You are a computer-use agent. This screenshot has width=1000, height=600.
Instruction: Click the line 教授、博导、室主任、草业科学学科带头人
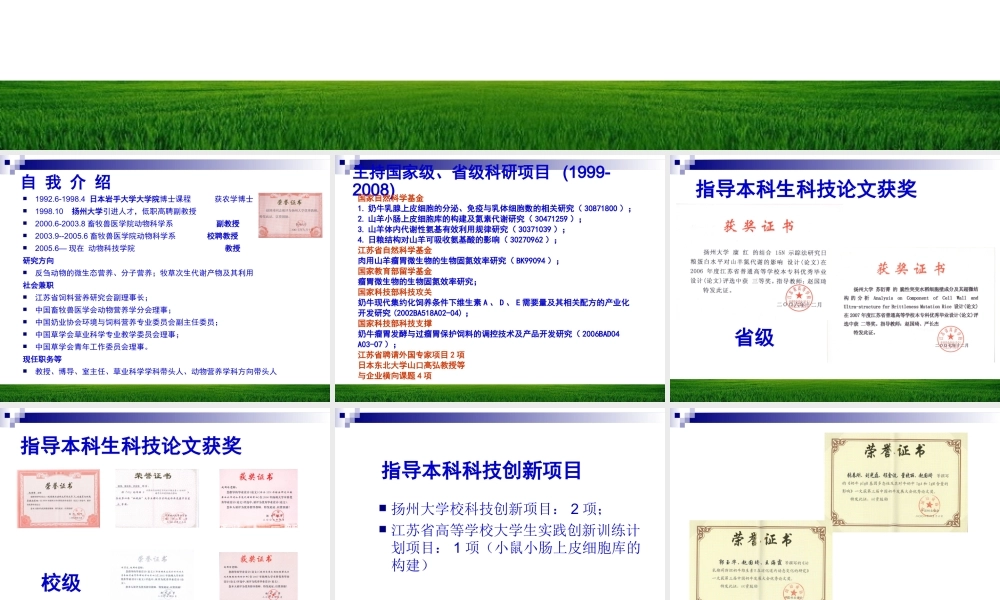[156, 372]
